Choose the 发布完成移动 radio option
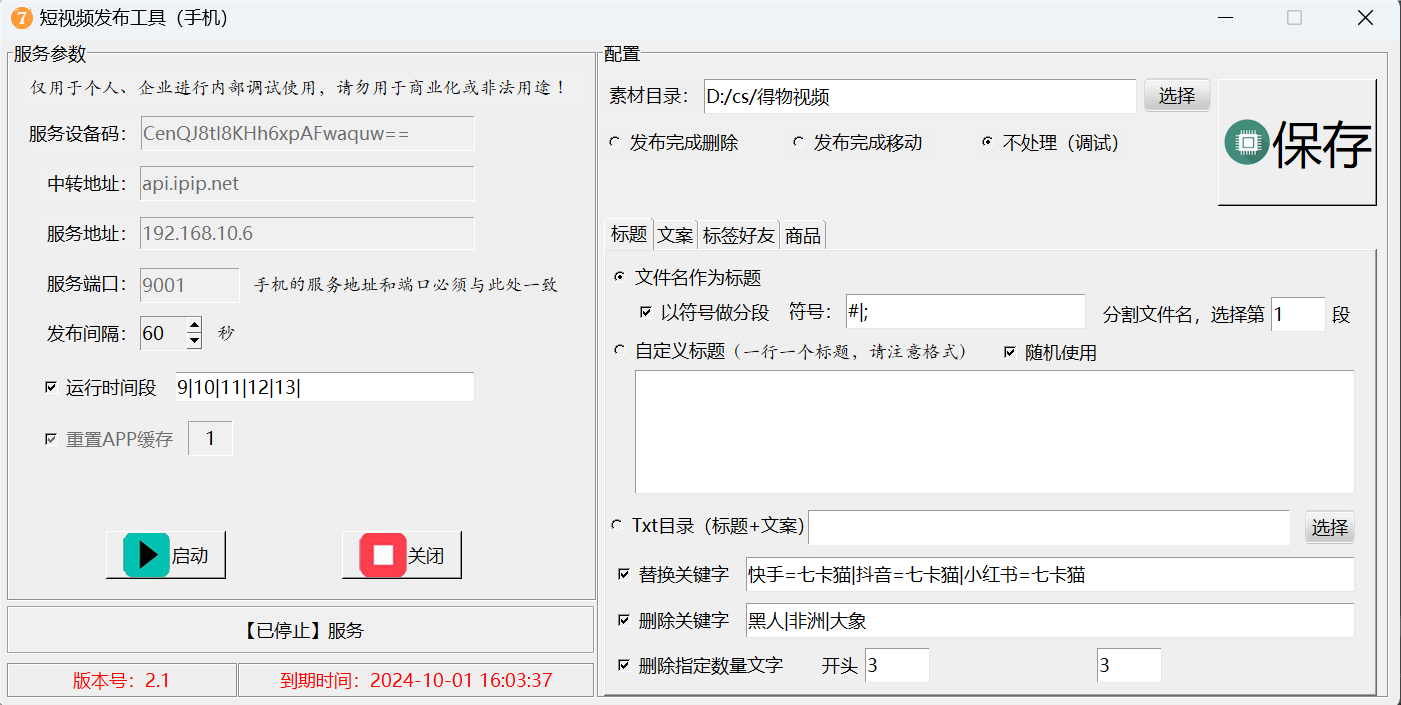Screen dimensions: 1401x705 click(x=798, y=143)
